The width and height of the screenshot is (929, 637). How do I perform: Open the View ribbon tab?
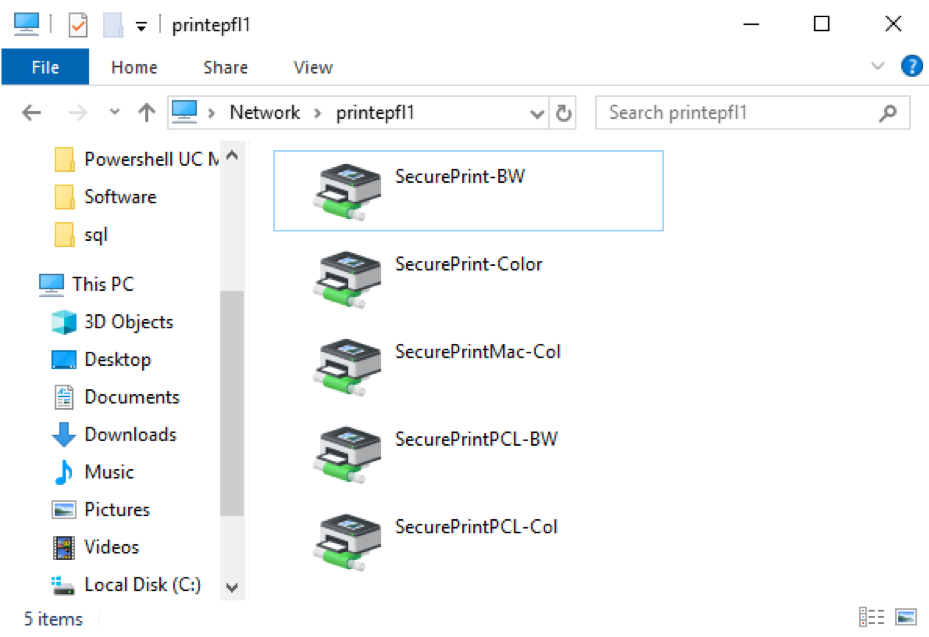[313, 68]
